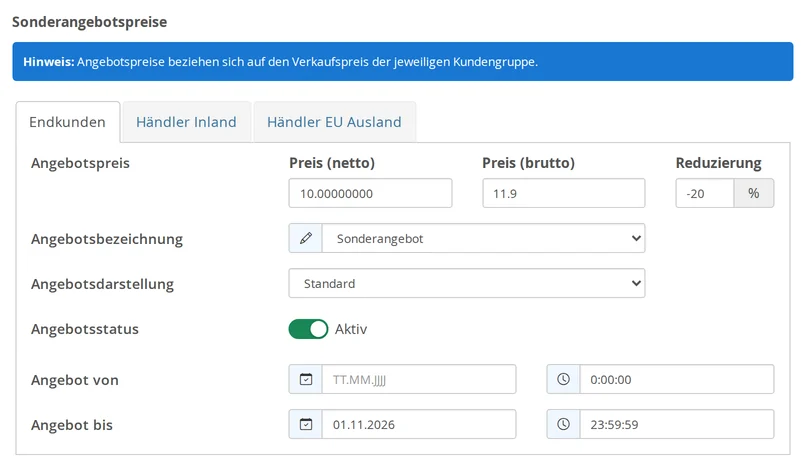
Task: Open the calendar icon for Angebot von
Action: (x=305, y=379)
